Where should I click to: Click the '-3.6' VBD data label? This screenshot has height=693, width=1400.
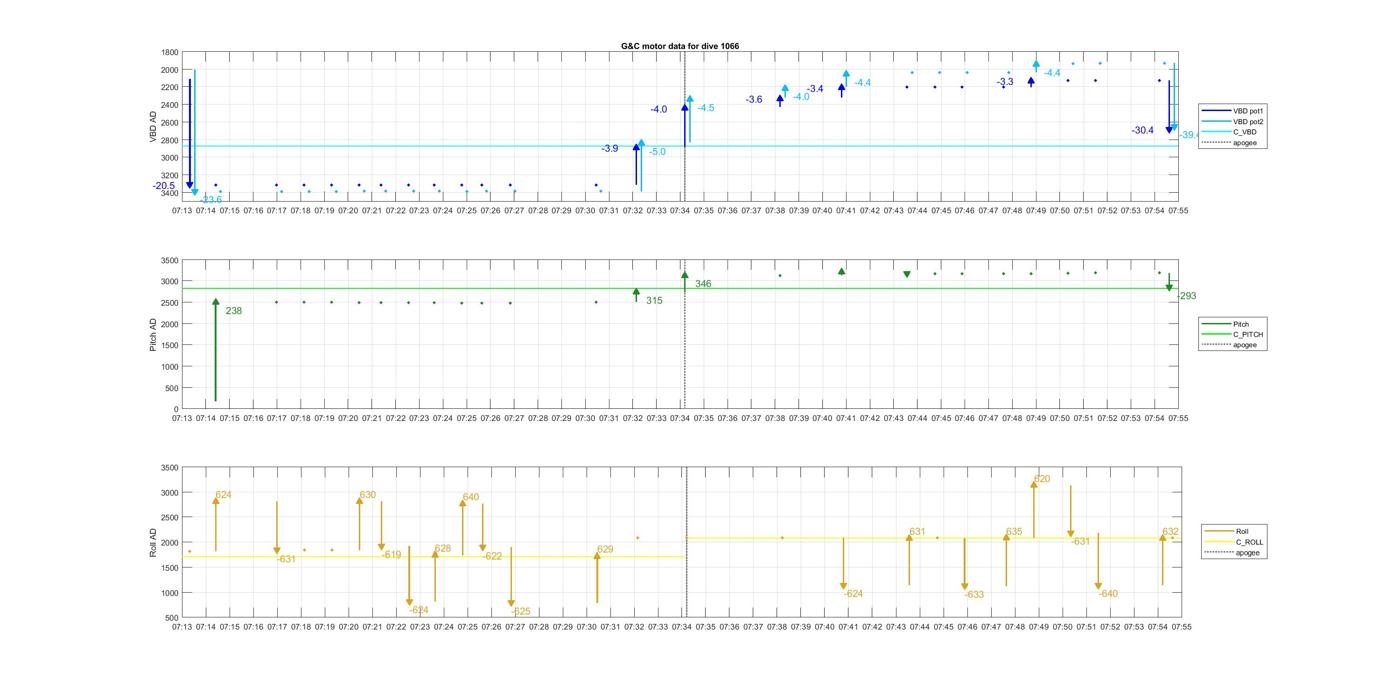pyautogui.click(x=754, y=100)
